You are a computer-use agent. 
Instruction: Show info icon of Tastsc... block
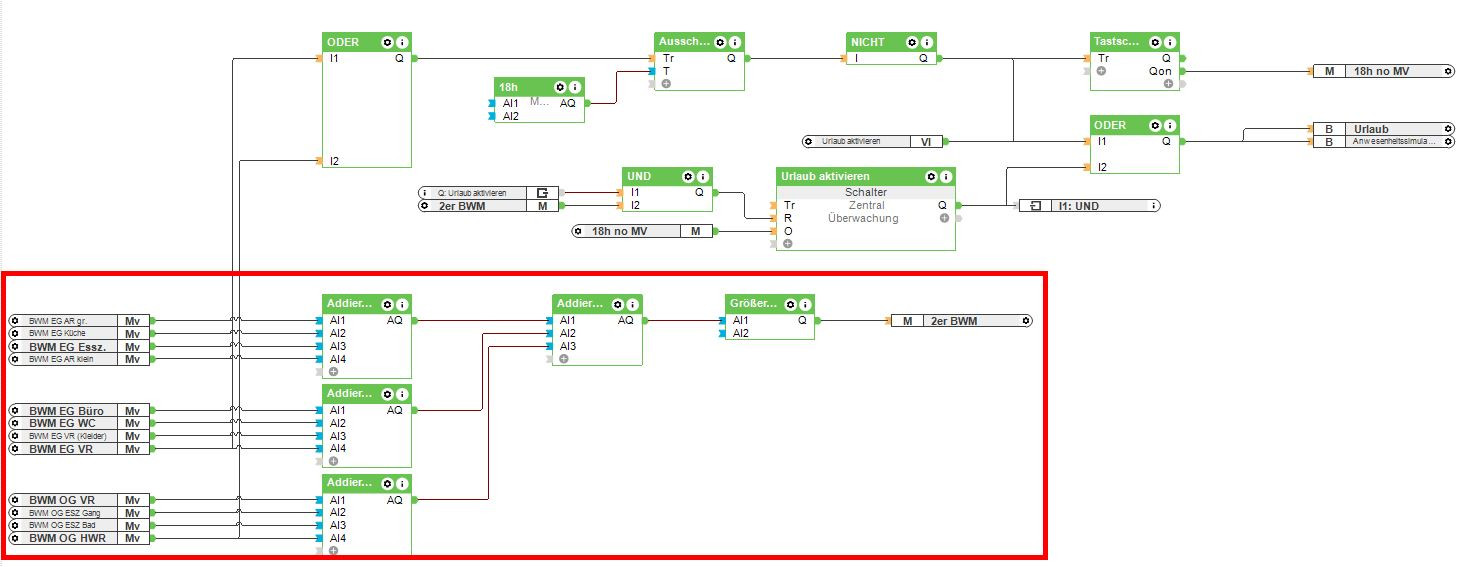point(1169,42)
